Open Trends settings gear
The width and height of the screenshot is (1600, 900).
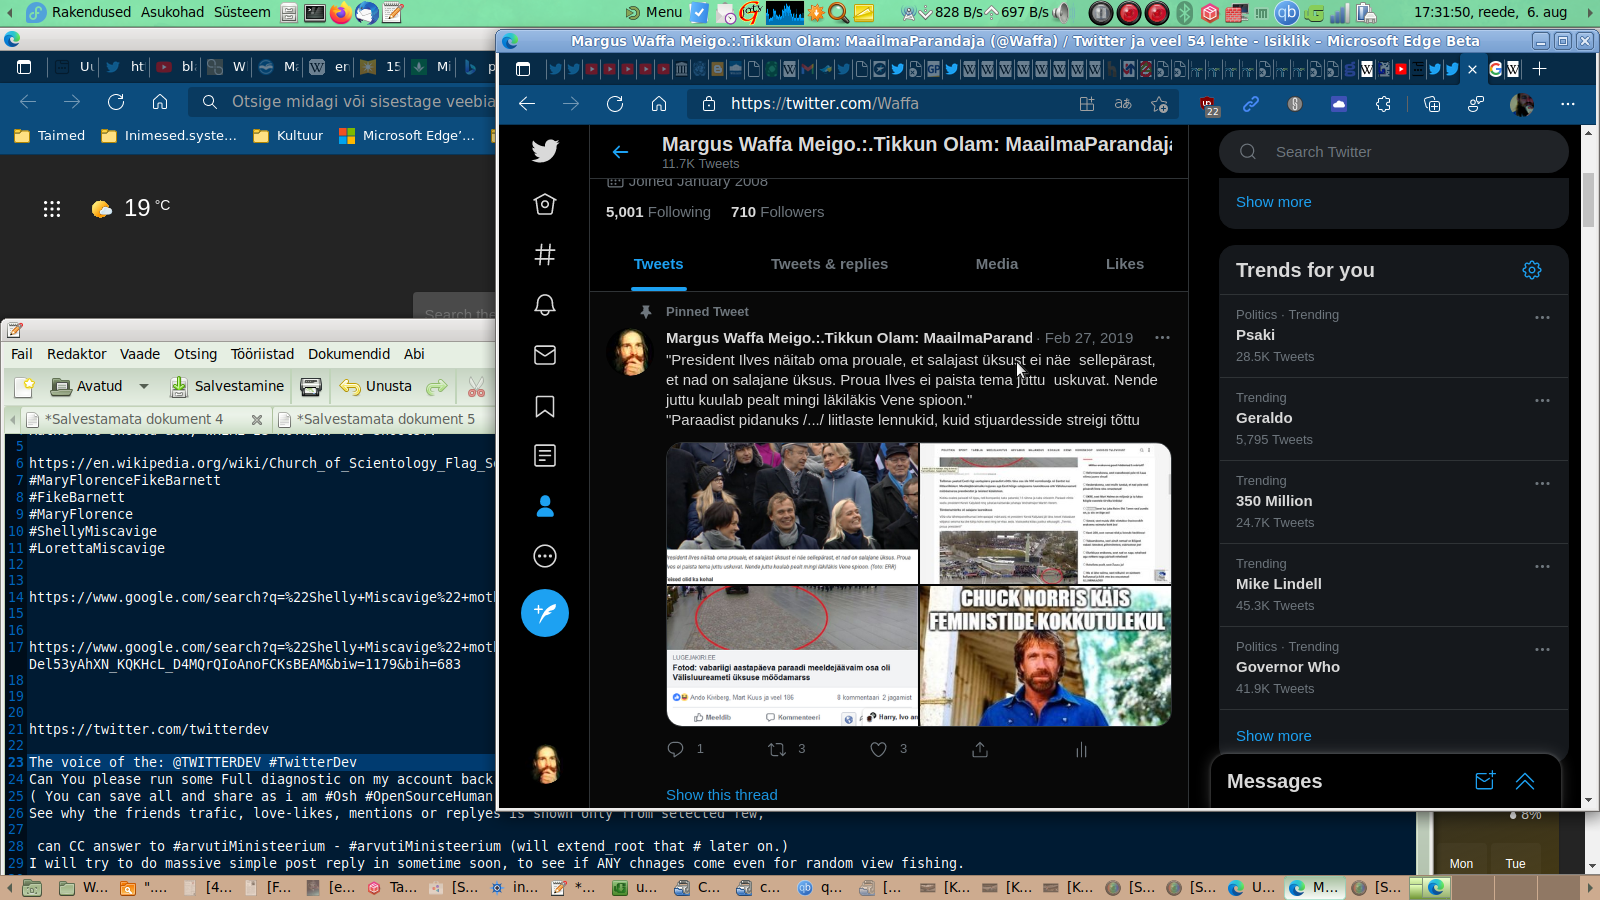[x=1532, y=270]
